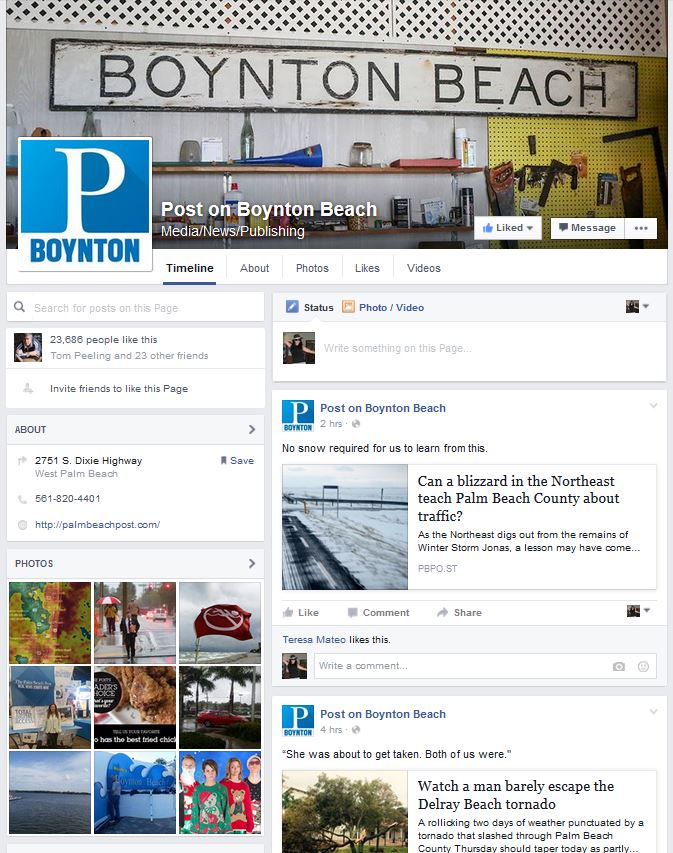This screenshot has height=853, width=673.
Task: Switch to the Timeline tab
Action: tap(189, 268)
